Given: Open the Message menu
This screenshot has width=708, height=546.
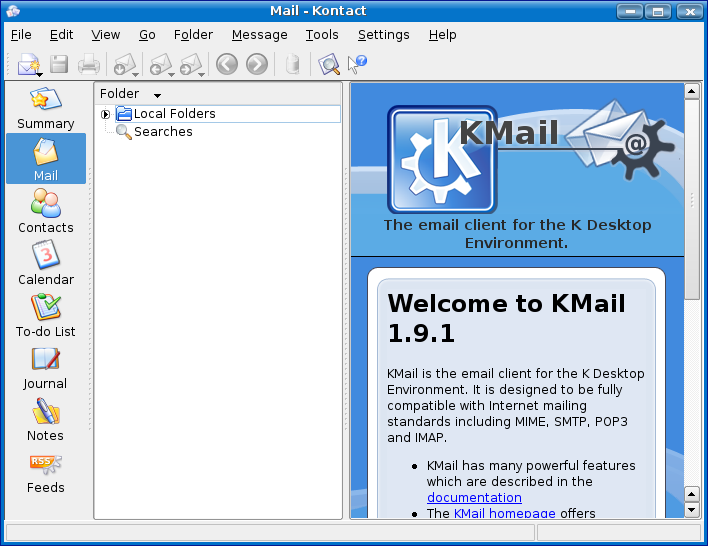Looking at the screenshot, I should [259, 35].
